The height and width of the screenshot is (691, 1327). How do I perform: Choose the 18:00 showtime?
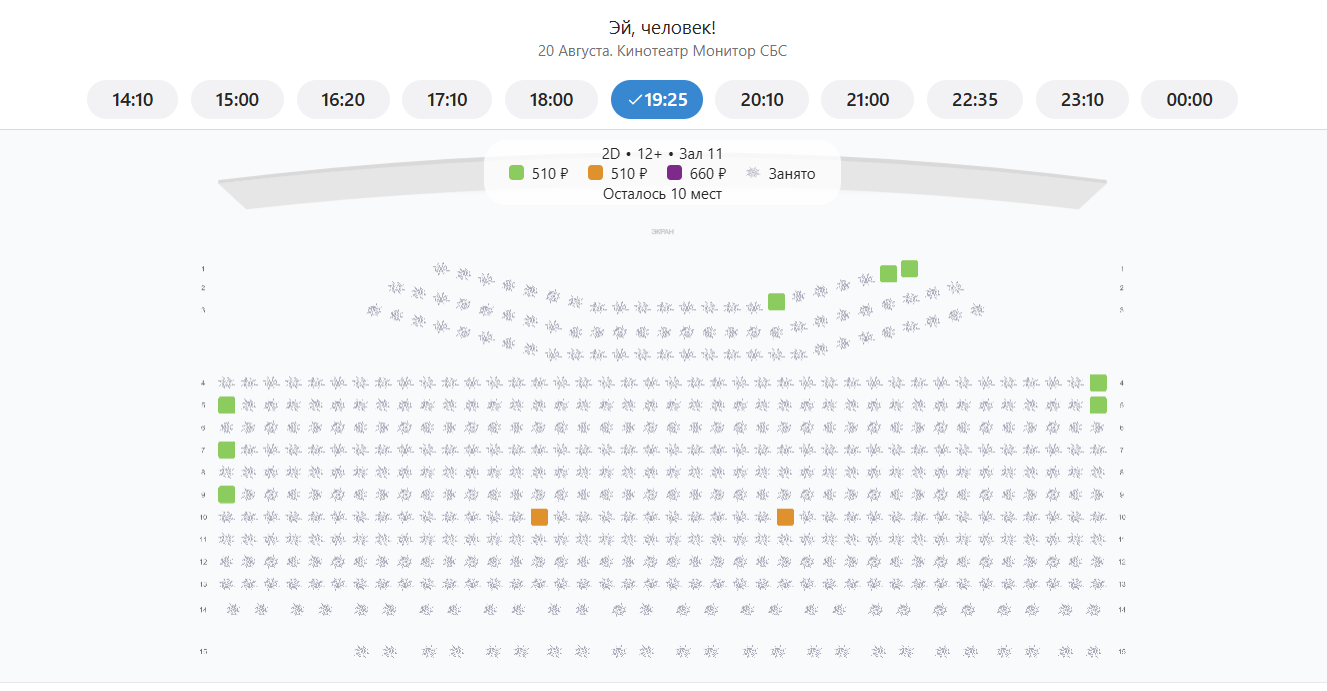point(551,100)
